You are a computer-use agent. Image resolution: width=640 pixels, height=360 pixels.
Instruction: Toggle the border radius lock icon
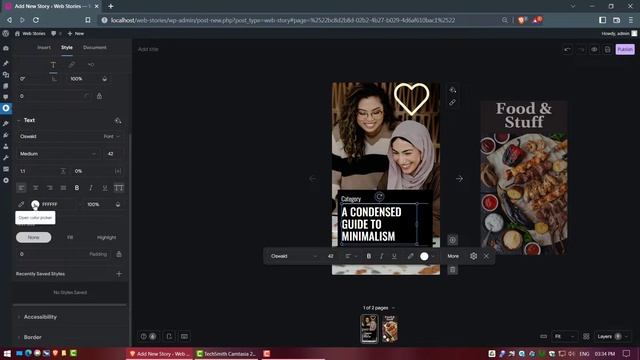tap(99, 96)
